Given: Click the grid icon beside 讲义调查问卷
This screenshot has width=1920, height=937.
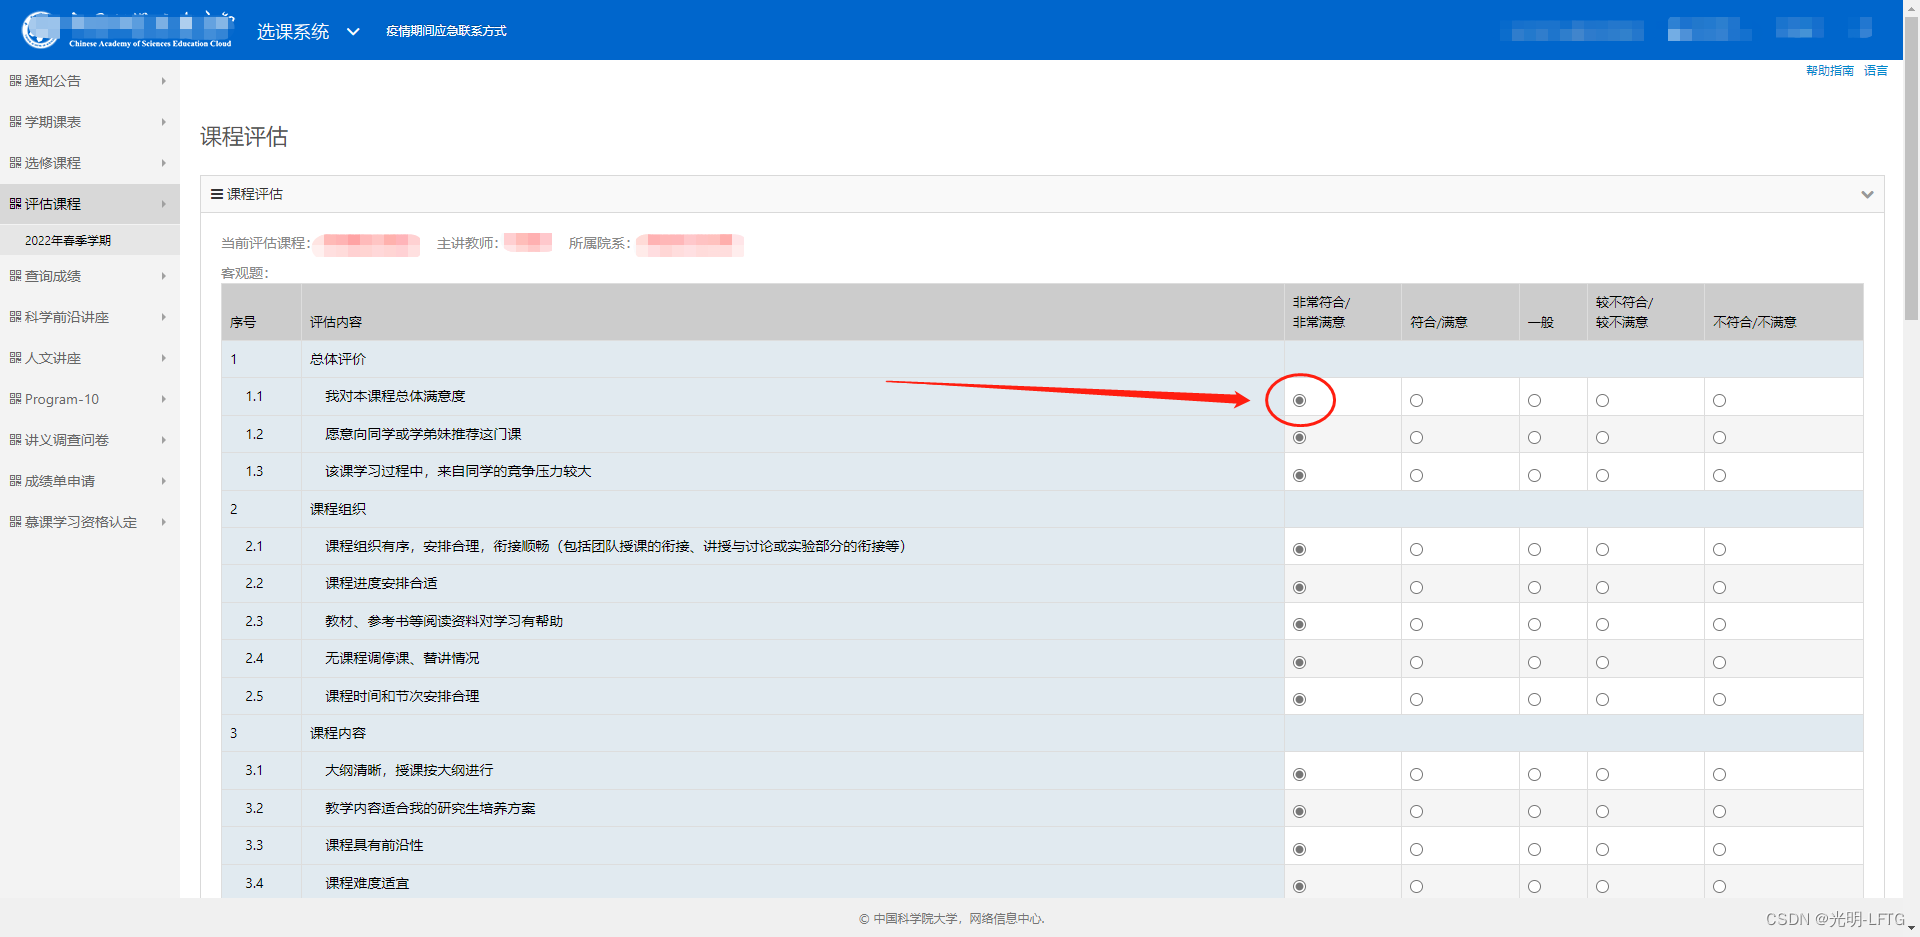Looking at the screenshot, I should (15, 440).
